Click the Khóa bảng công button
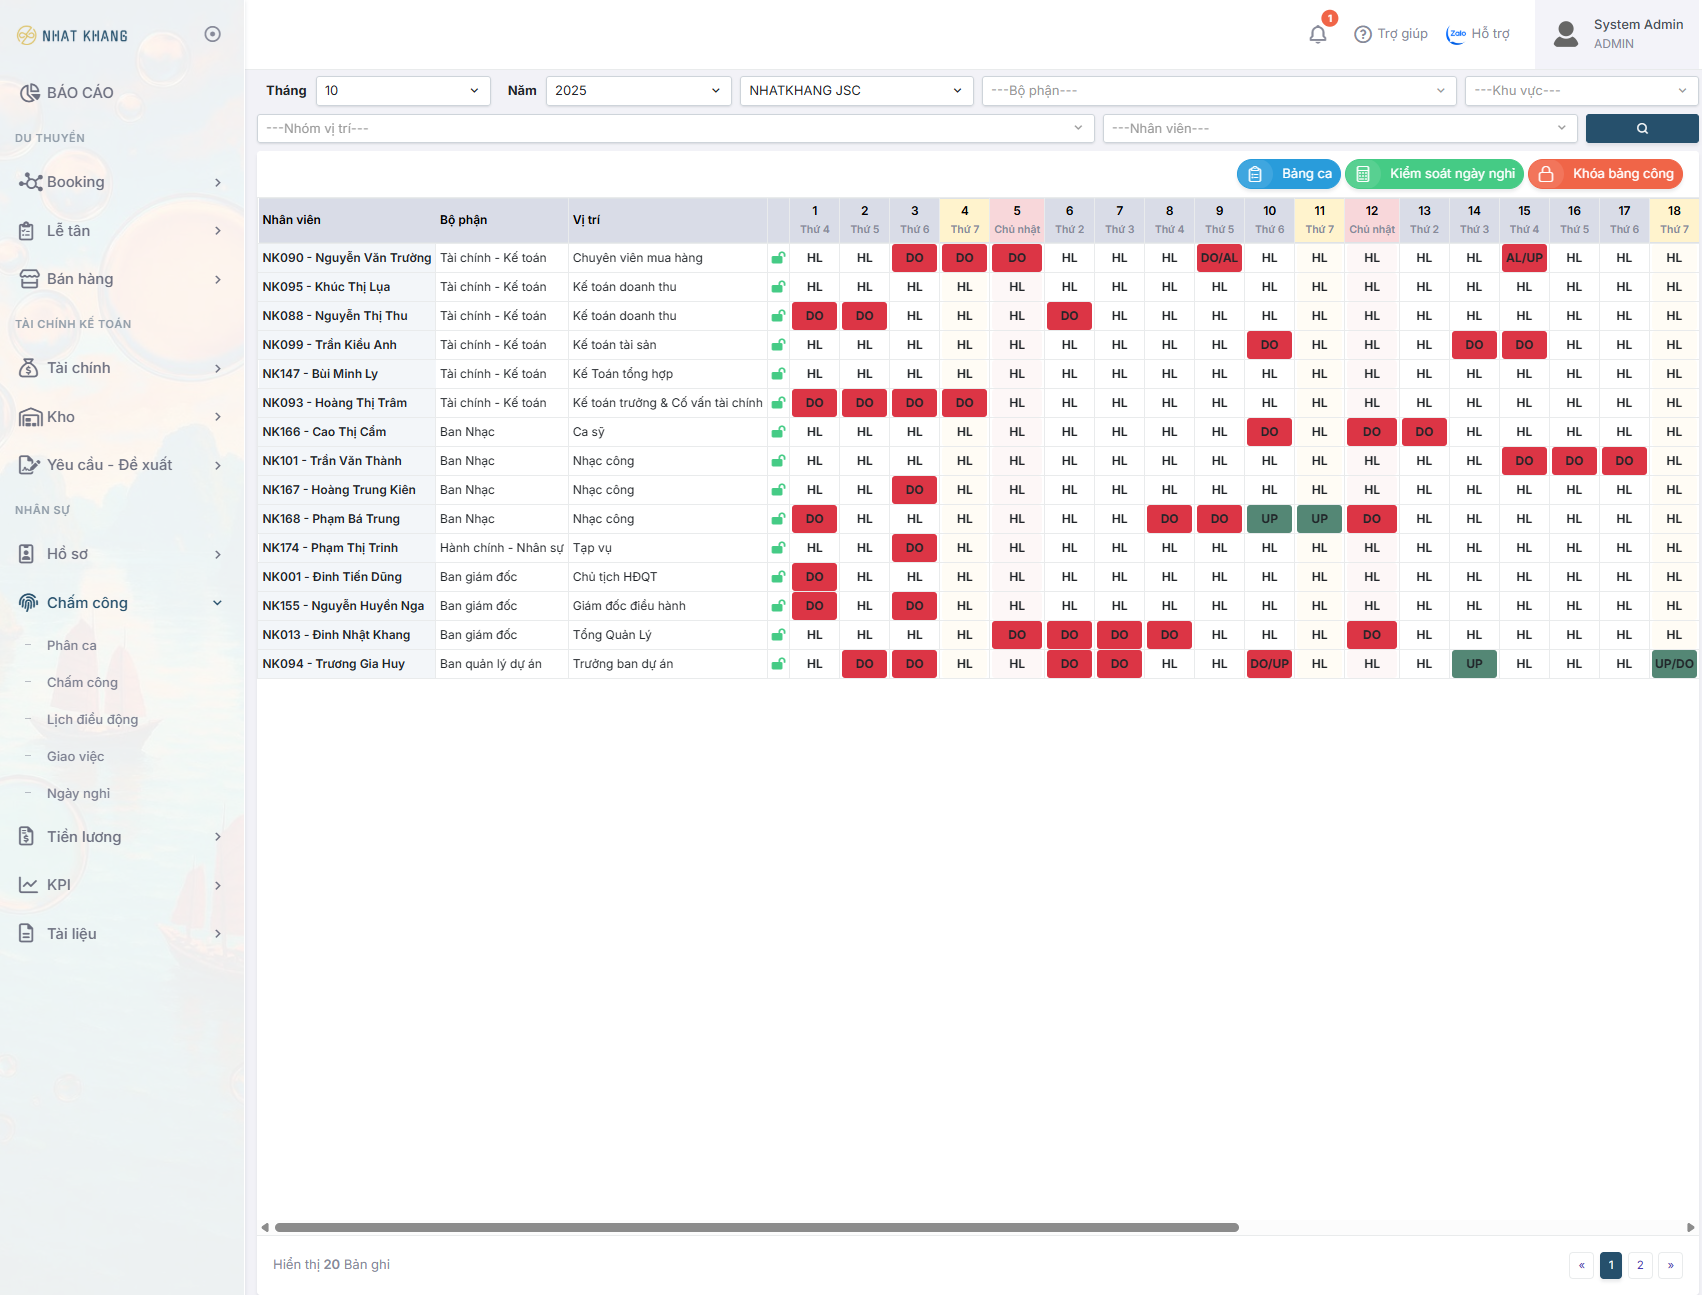The width and height of the screenshot is (1702, 1295). click(1605, 174)
